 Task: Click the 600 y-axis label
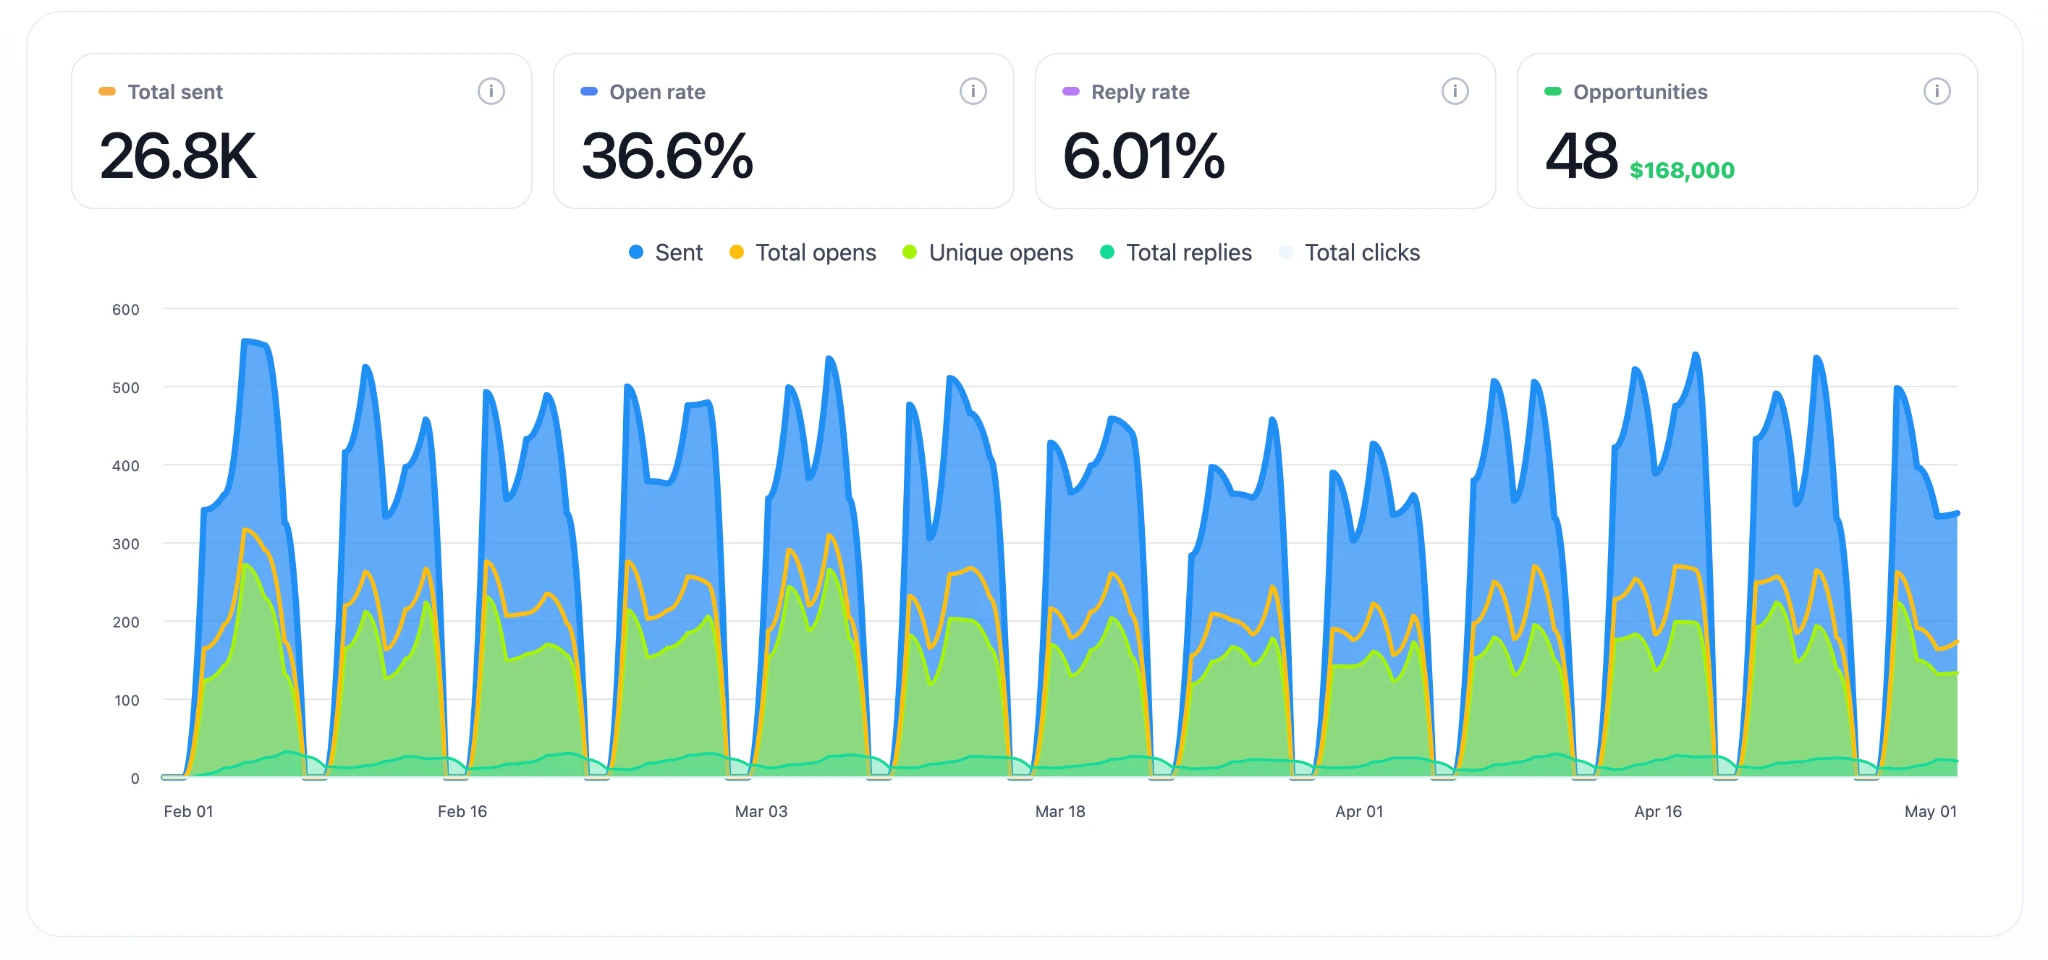pyautogui.click(x=126, y=310)
